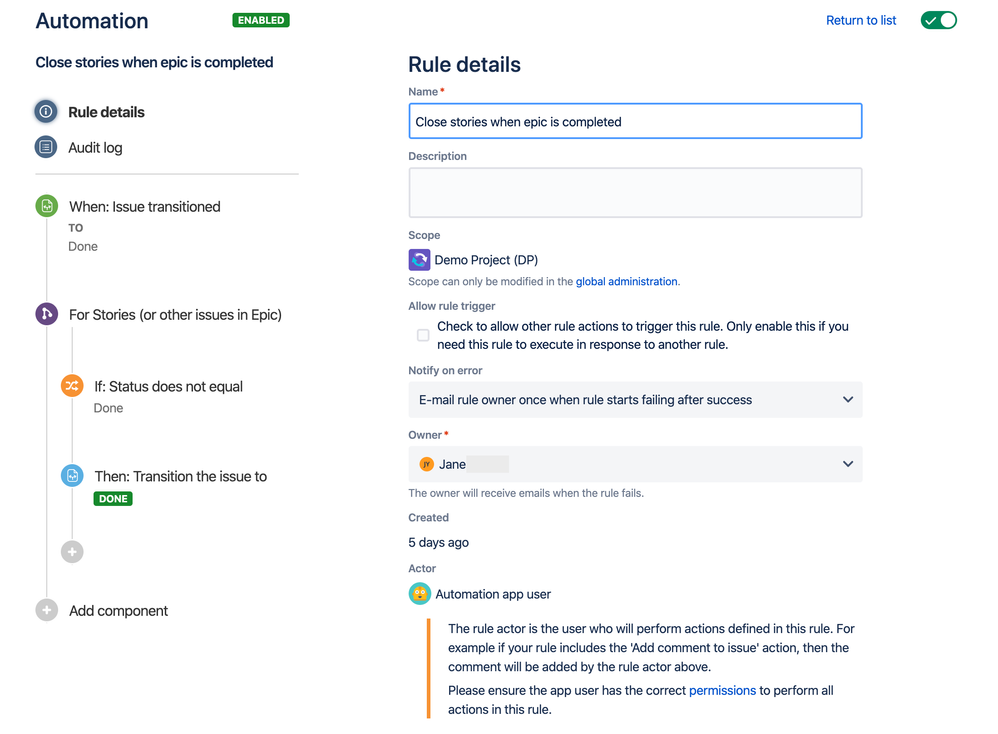Add a step with the branch plus icon
Viewport: 998px width, 734px height.
(x=72, y=551)
